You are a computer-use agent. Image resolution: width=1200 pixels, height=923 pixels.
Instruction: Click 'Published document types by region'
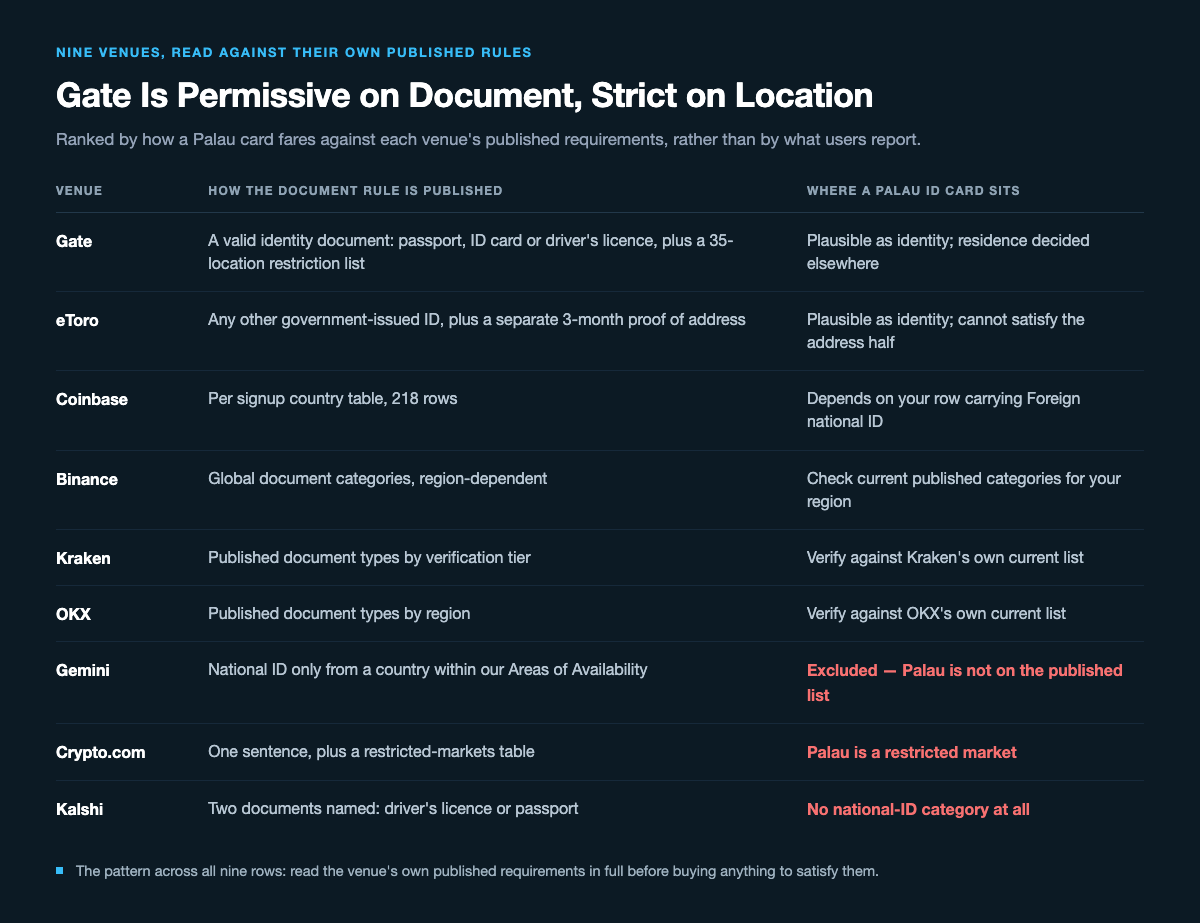coord(339,613)
